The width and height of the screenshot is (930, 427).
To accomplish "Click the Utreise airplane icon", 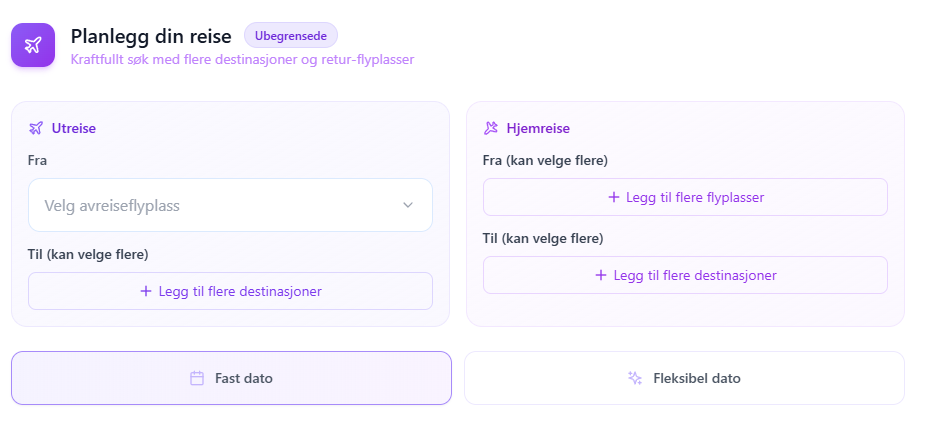I will pyautogui.click(x=36, y=128).
